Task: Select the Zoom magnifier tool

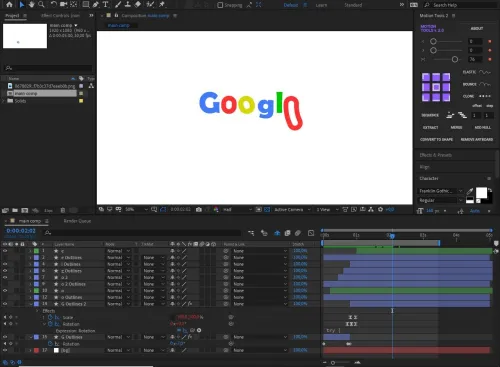Action: point(41,5)
